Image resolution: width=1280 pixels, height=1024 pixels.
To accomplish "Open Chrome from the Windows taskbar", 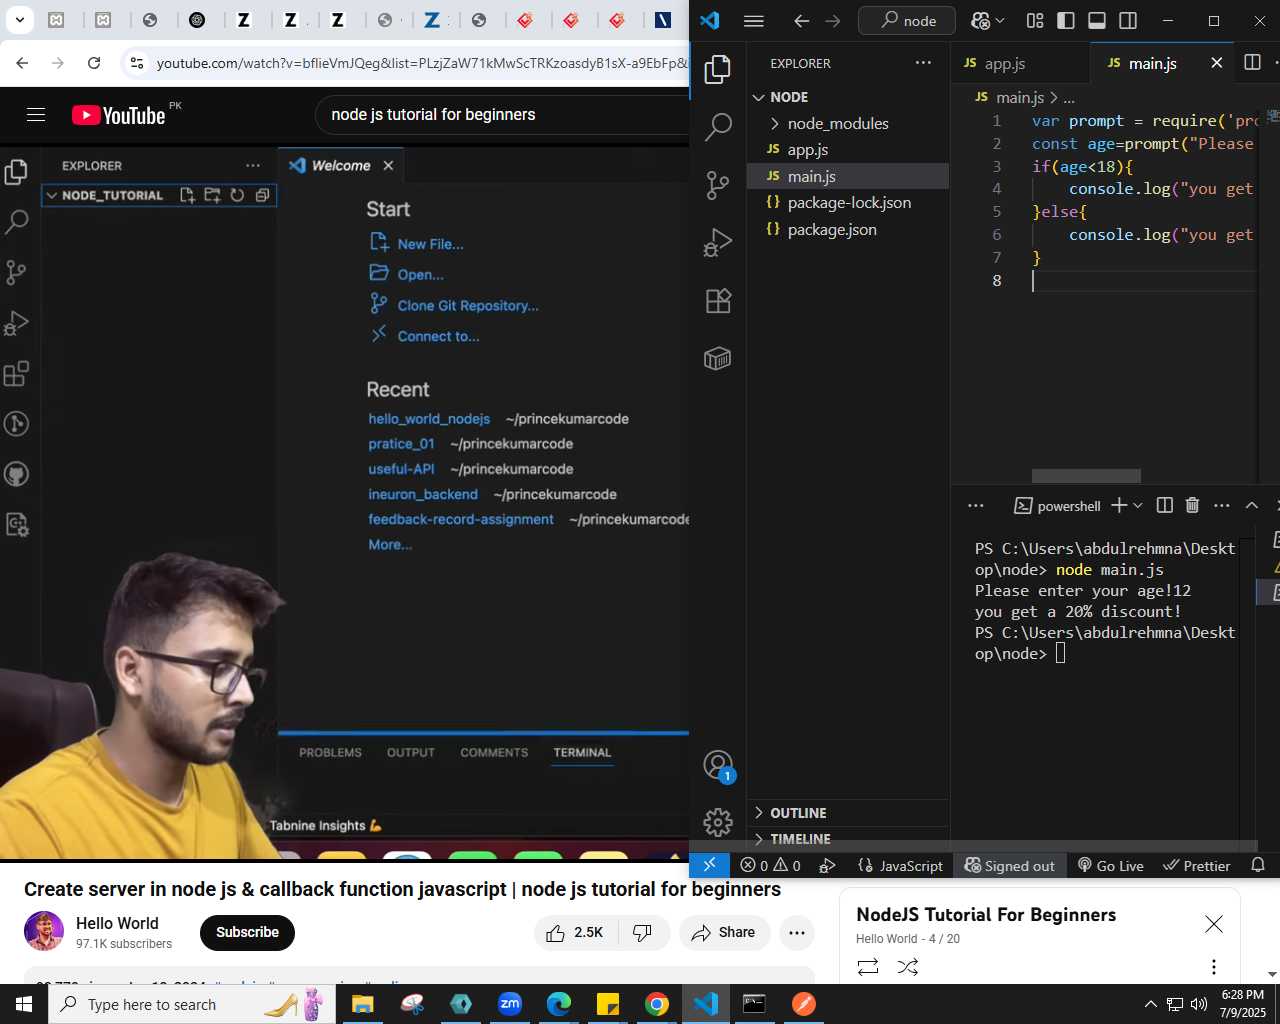I will (656, 1004).
